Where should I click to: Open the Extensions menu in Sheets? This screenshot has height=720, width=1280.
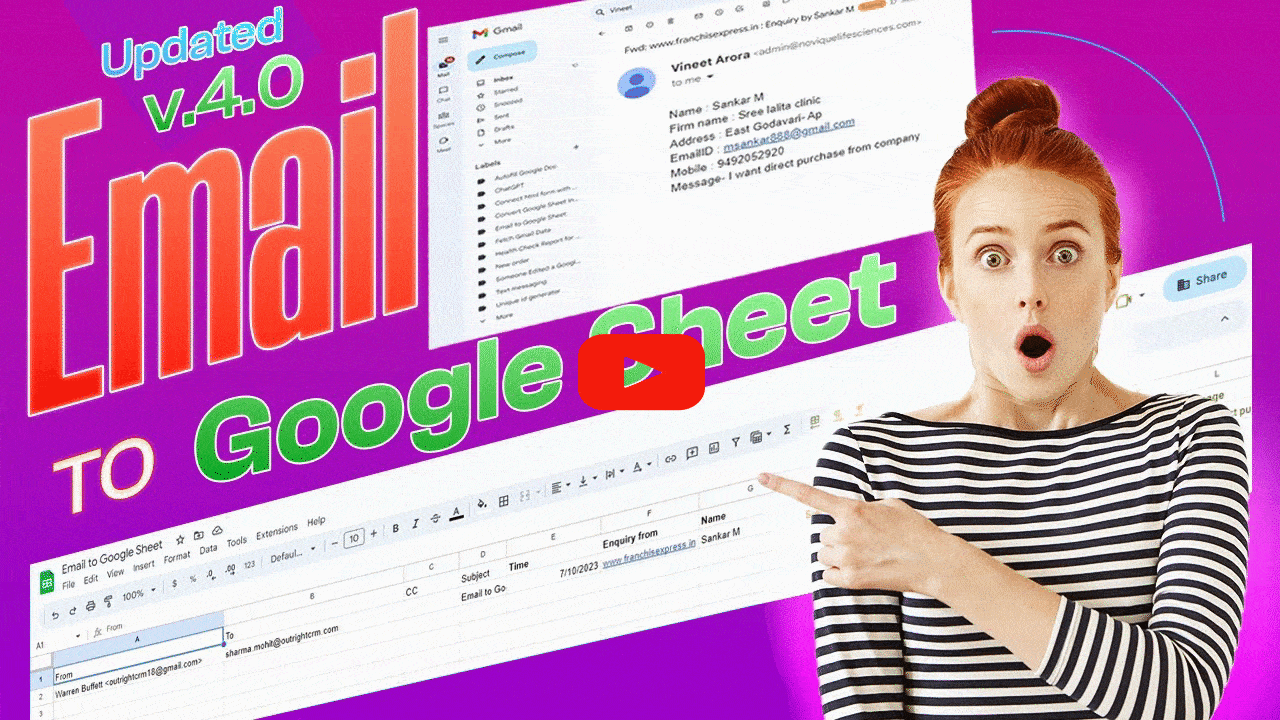click(x=277, y=532)
